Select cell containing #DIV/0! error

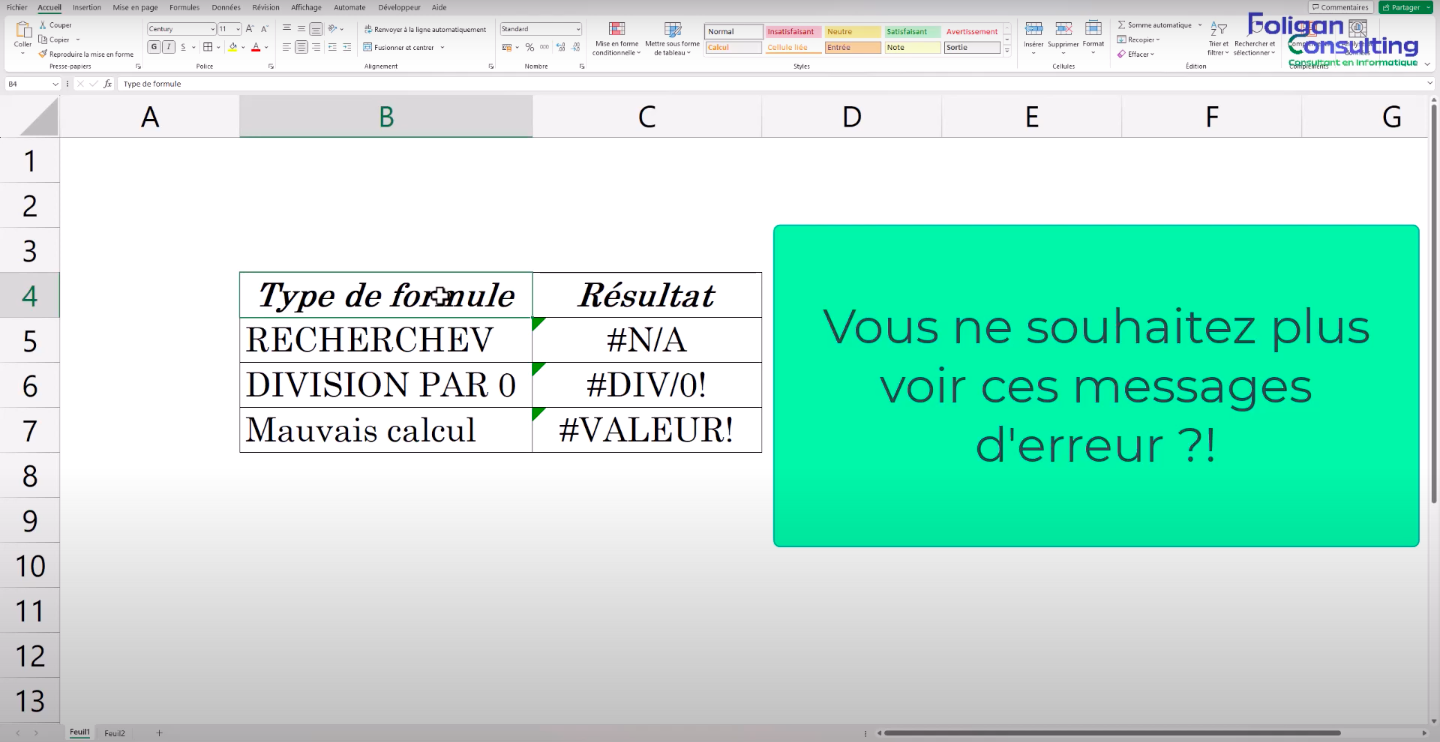click(x=646, y=385)
